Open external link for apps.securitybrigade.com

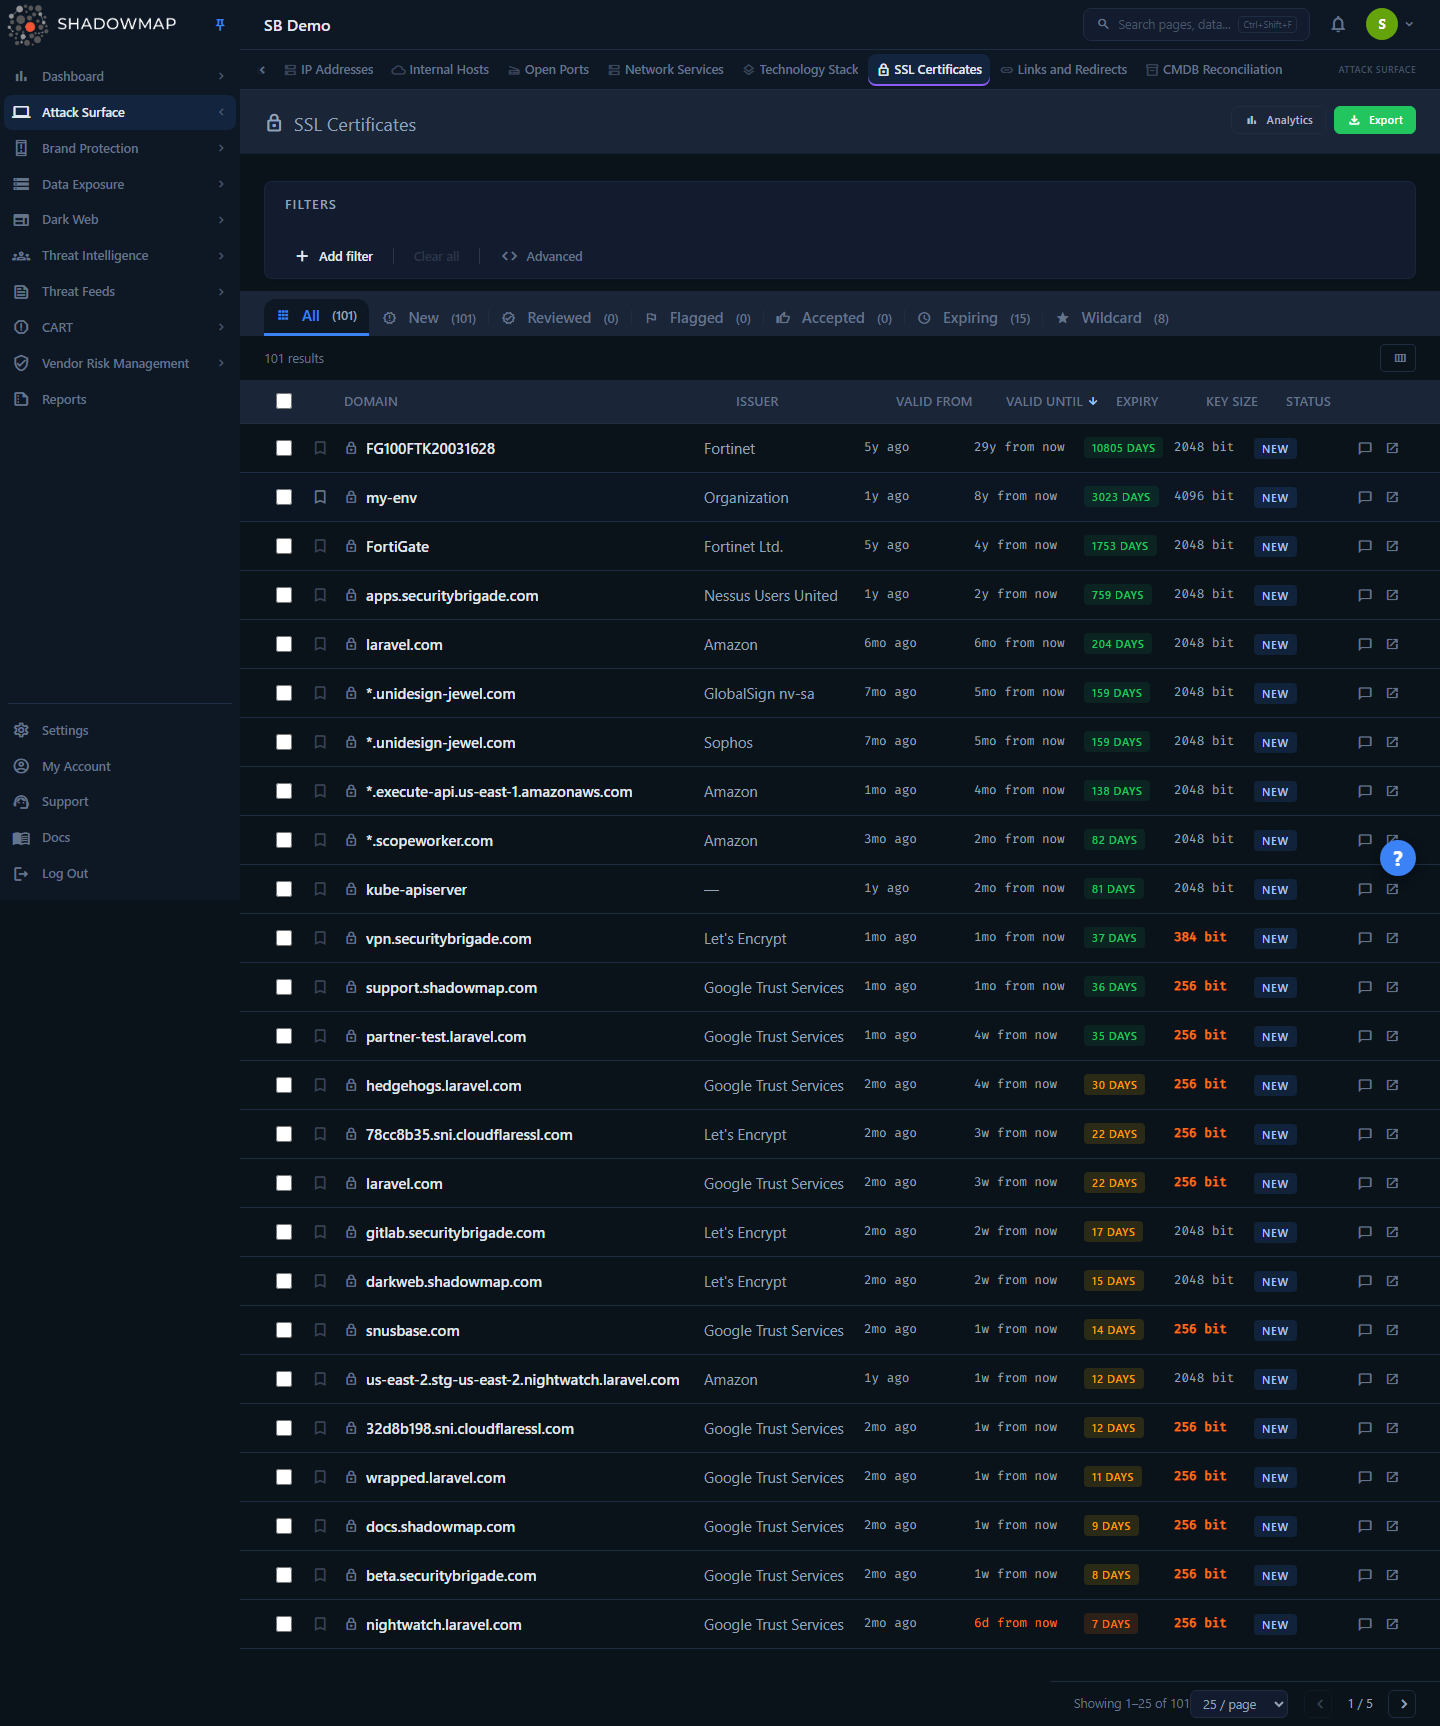1392,595
